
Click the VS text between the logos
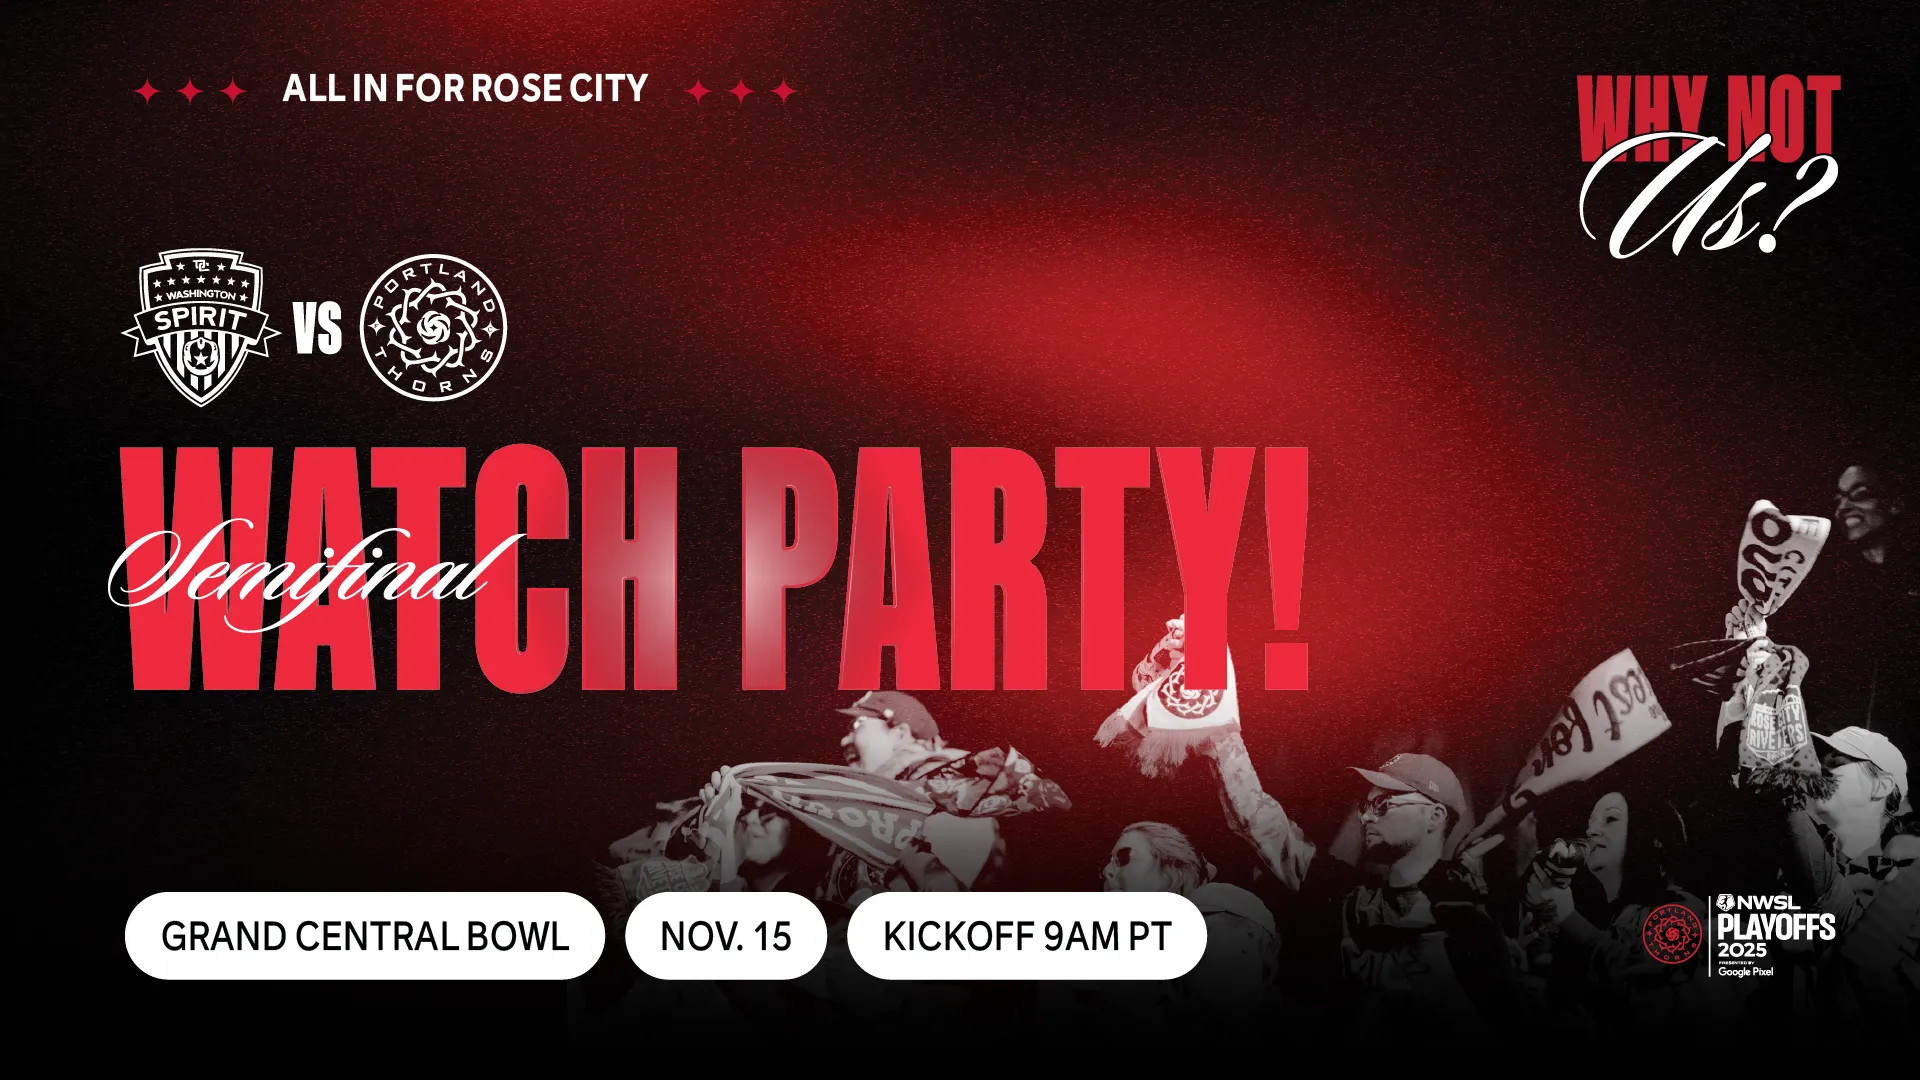318,329
